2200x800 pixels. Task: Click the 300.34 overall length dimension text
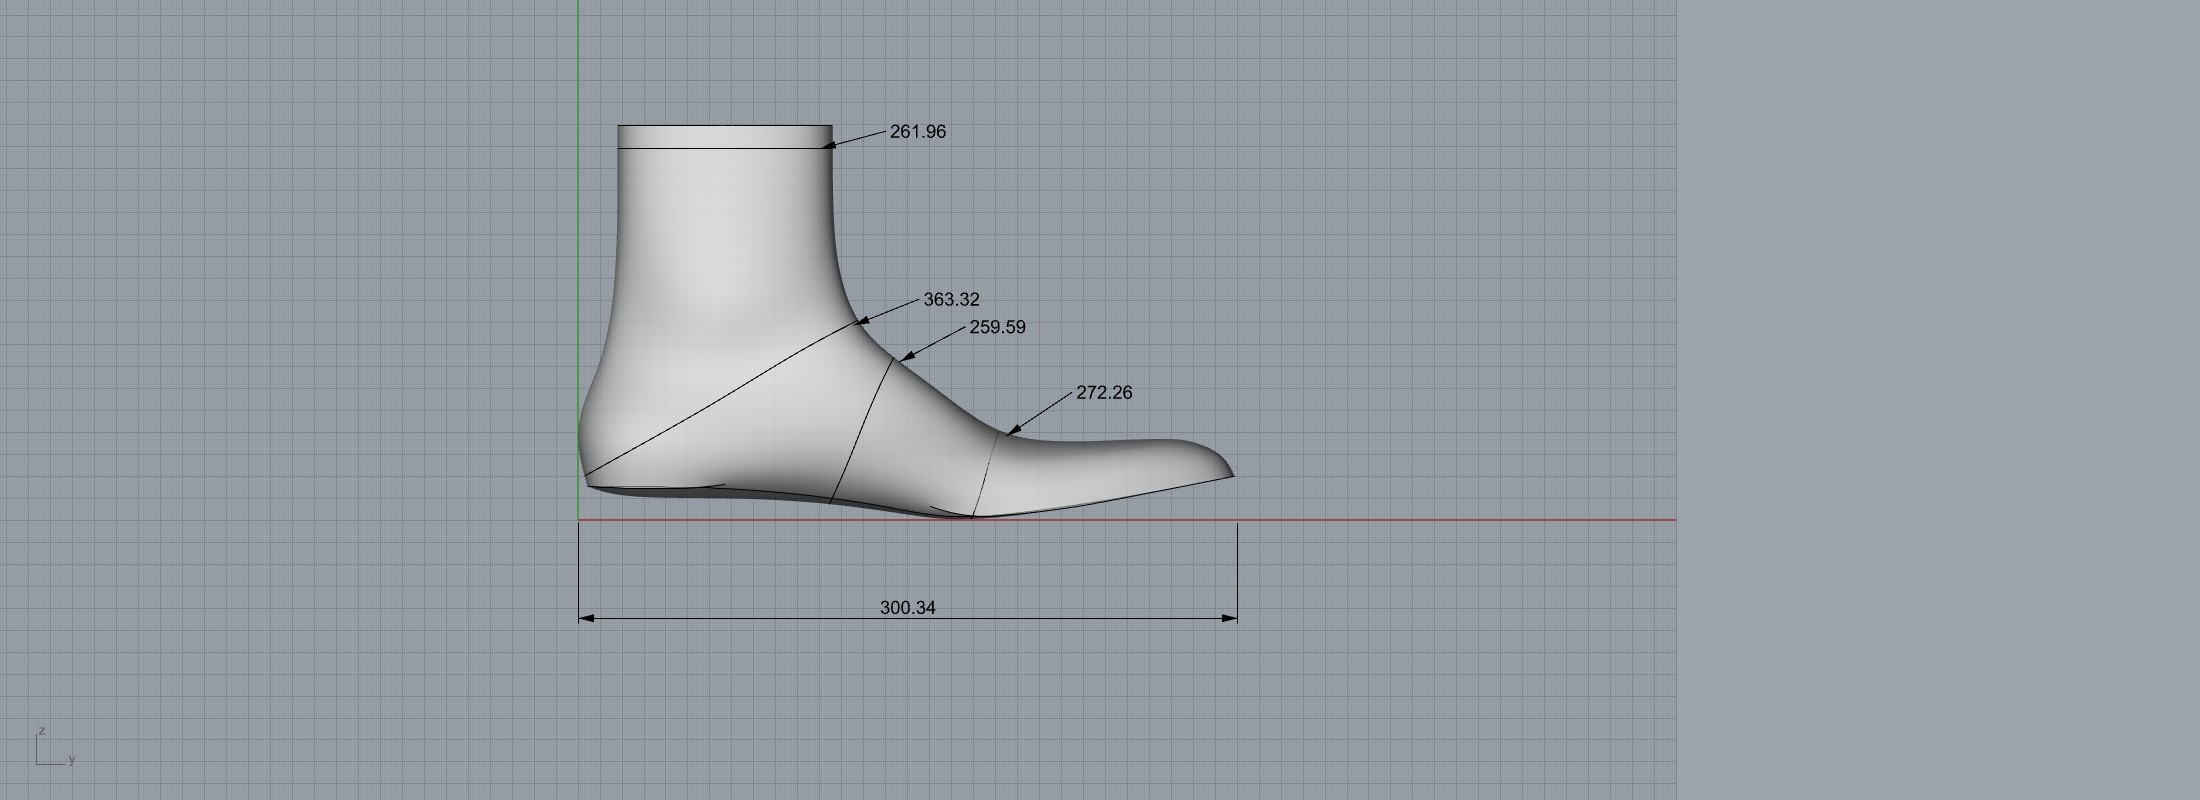(907, 608)
